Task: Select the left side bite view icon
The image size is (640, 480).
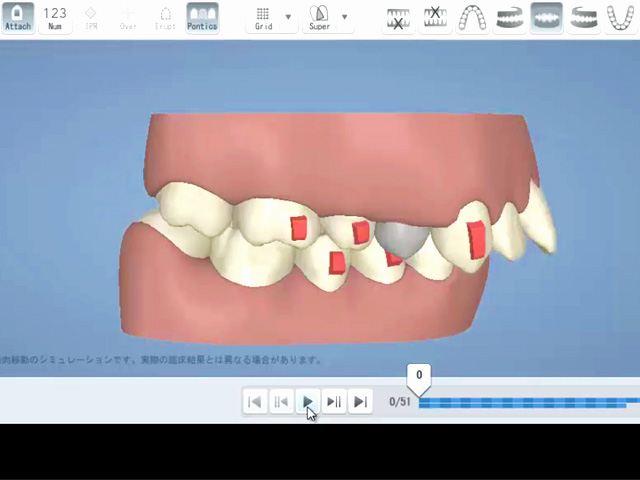Action: click(x=583, y=17)
